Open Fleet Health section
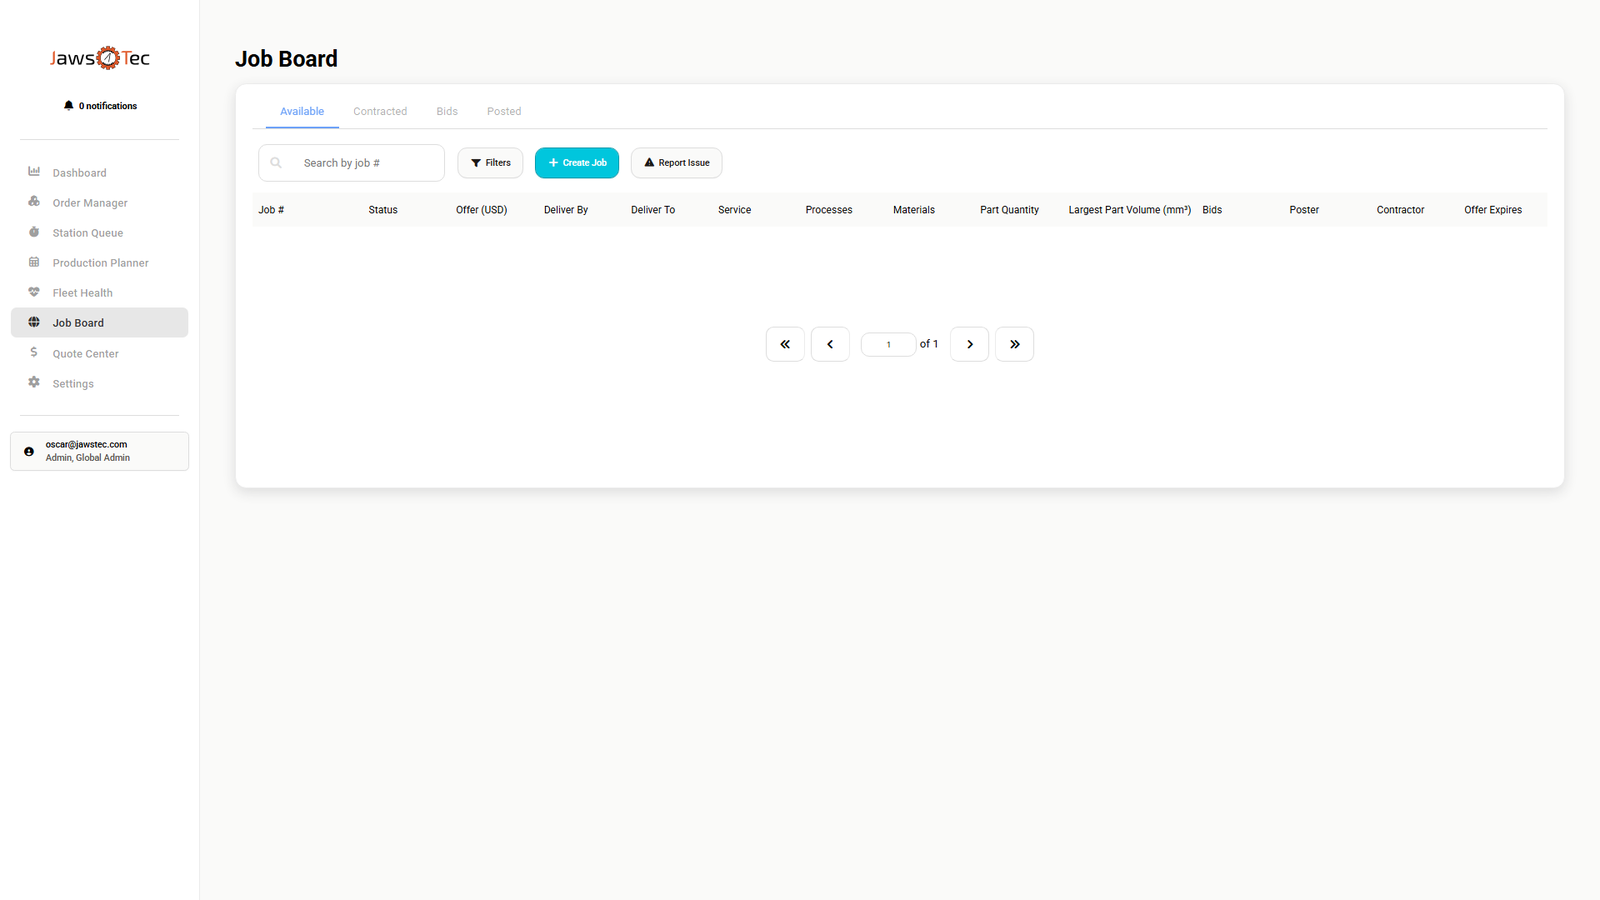The image size is (1600, 900). (x=99, y=292)
